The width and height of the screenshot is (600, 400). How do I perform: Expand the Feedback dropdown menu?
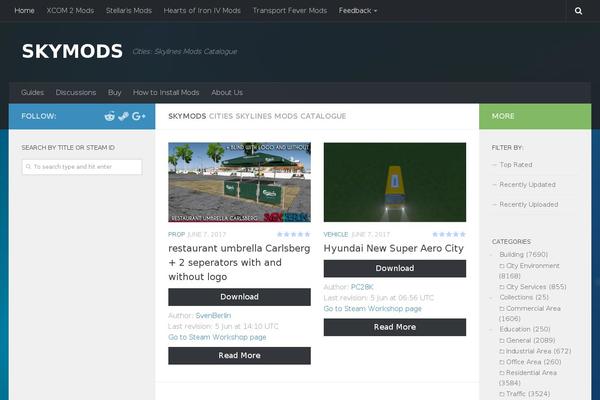358,11
